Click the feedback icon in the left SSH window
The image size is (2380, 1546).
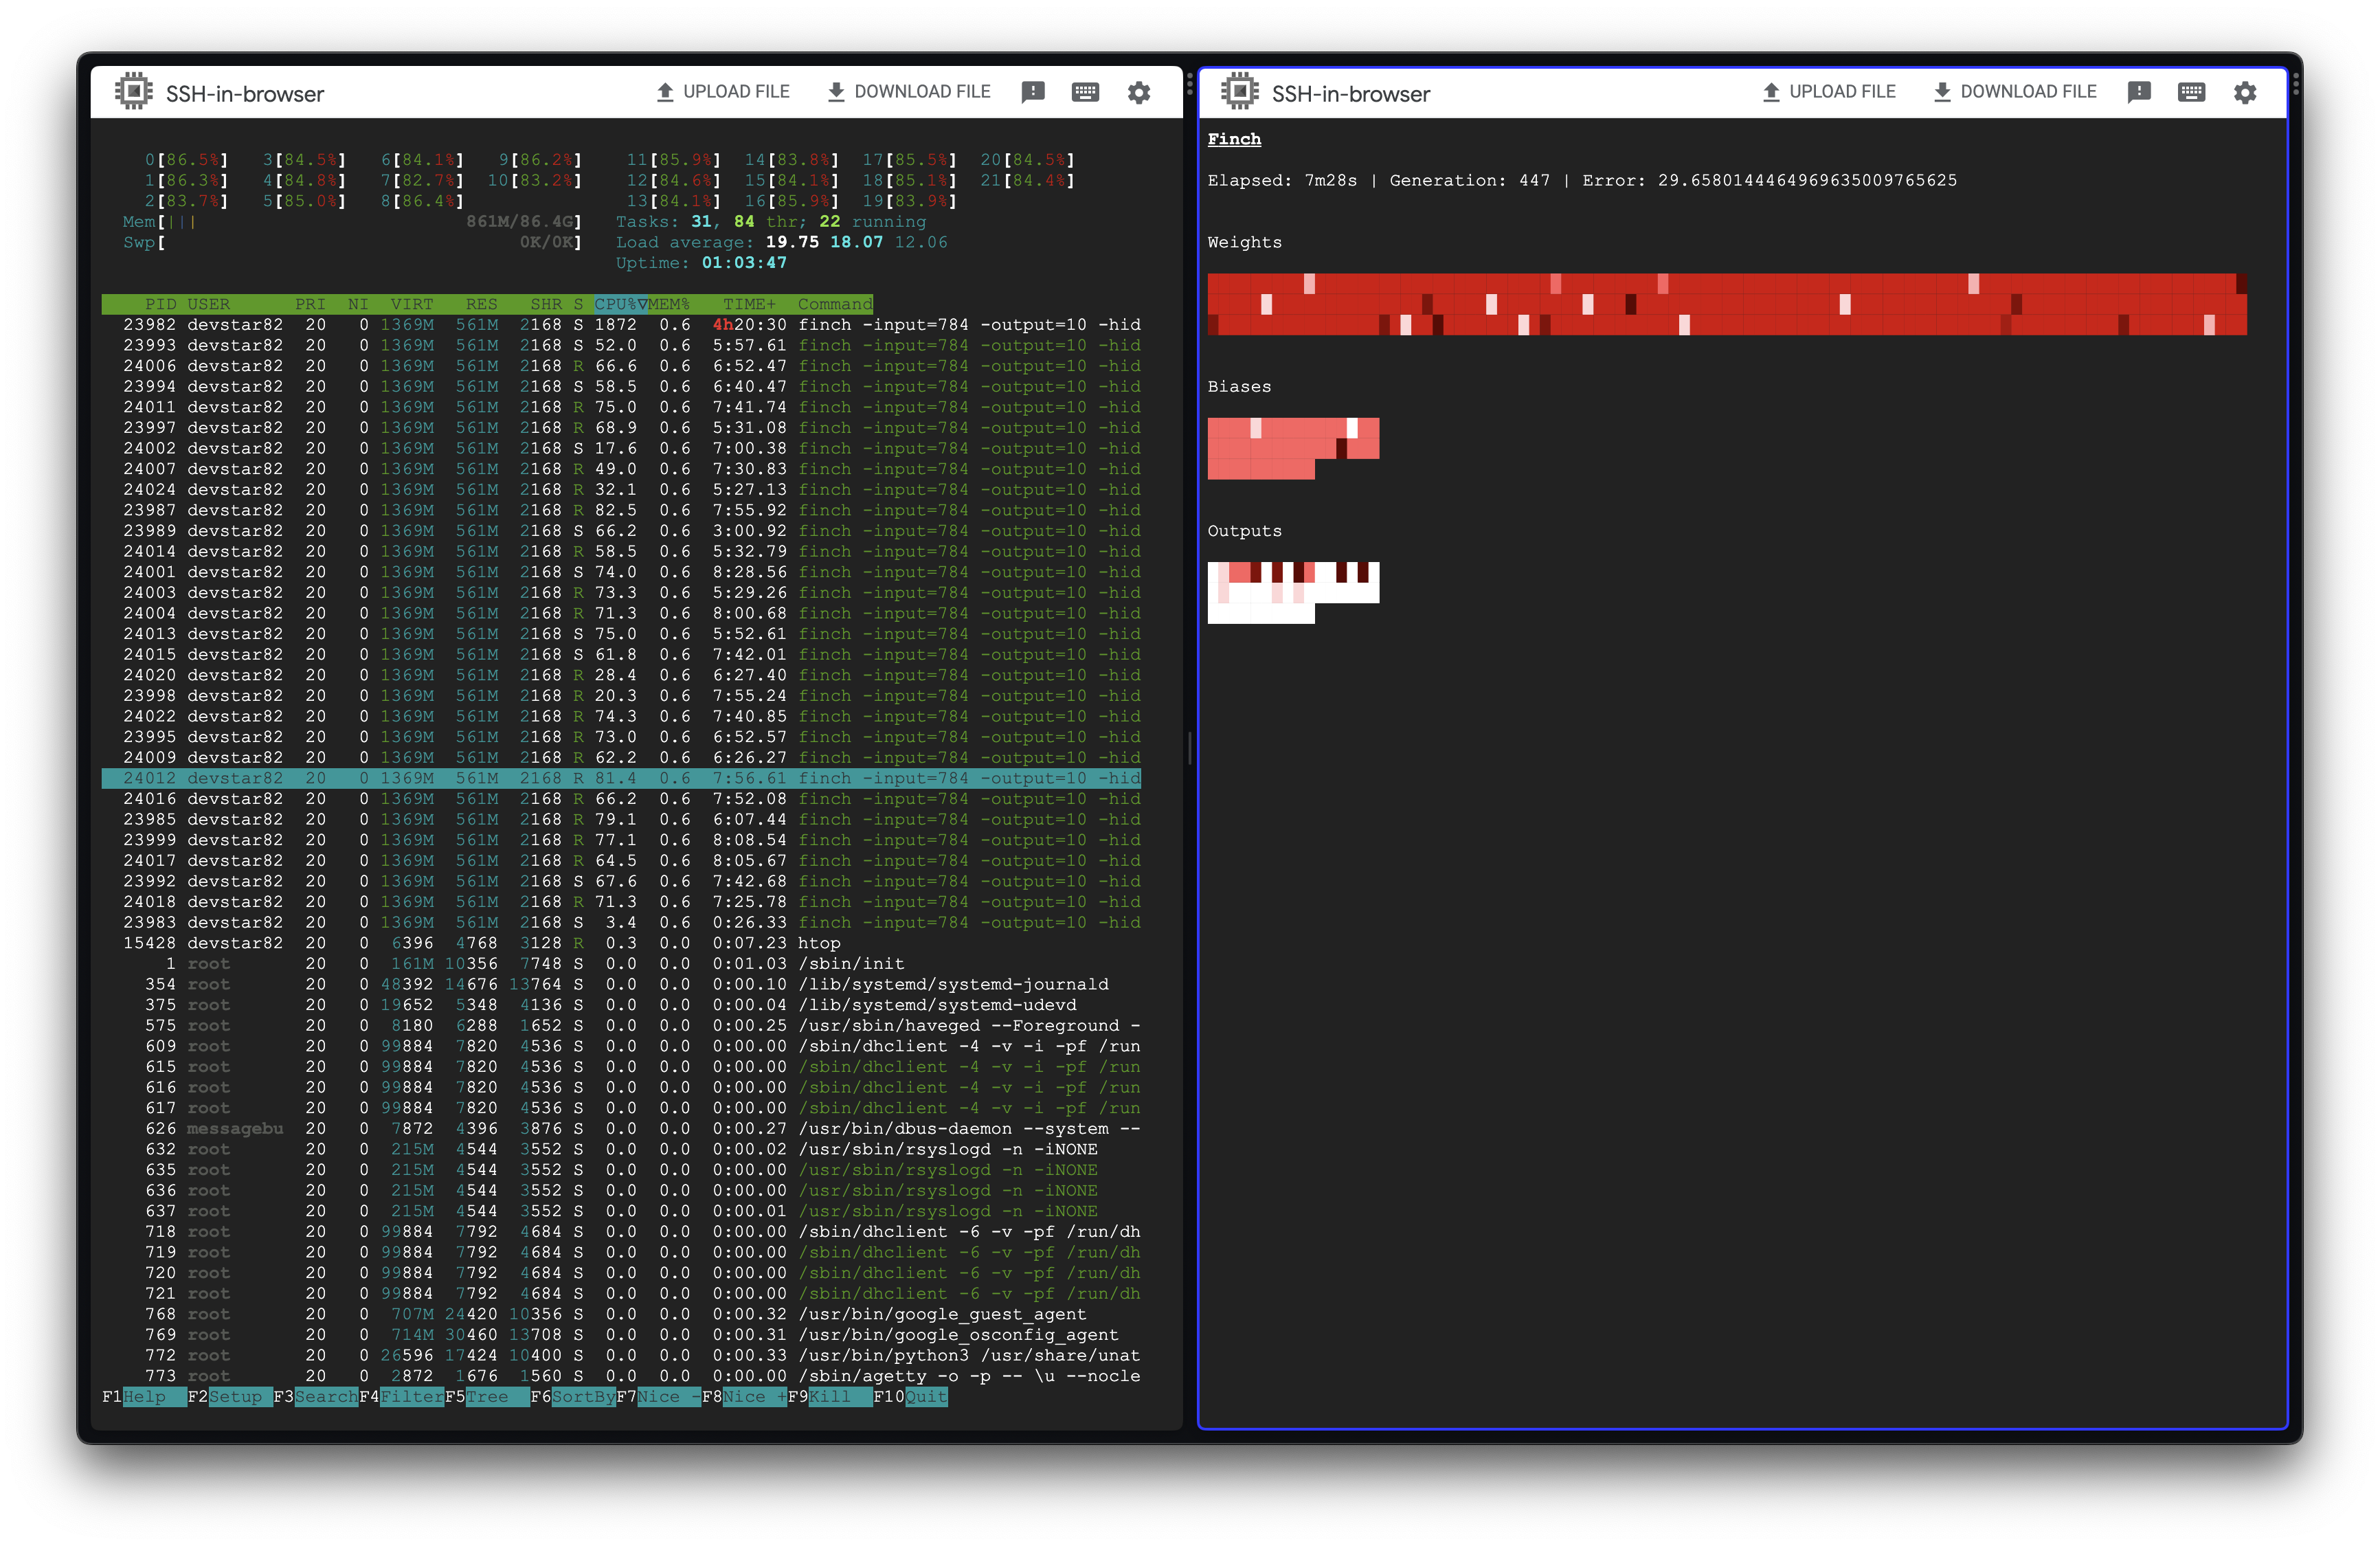1033,93
